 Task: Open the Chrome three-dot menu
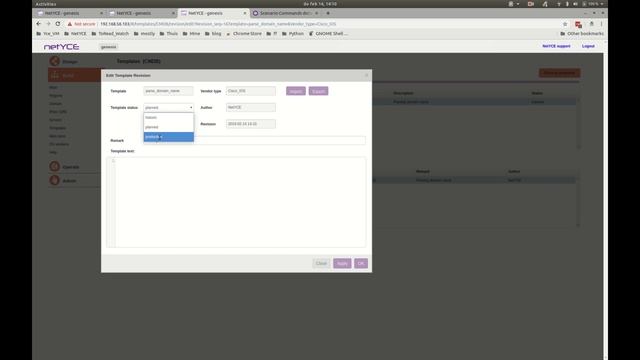tap(601, 24)
